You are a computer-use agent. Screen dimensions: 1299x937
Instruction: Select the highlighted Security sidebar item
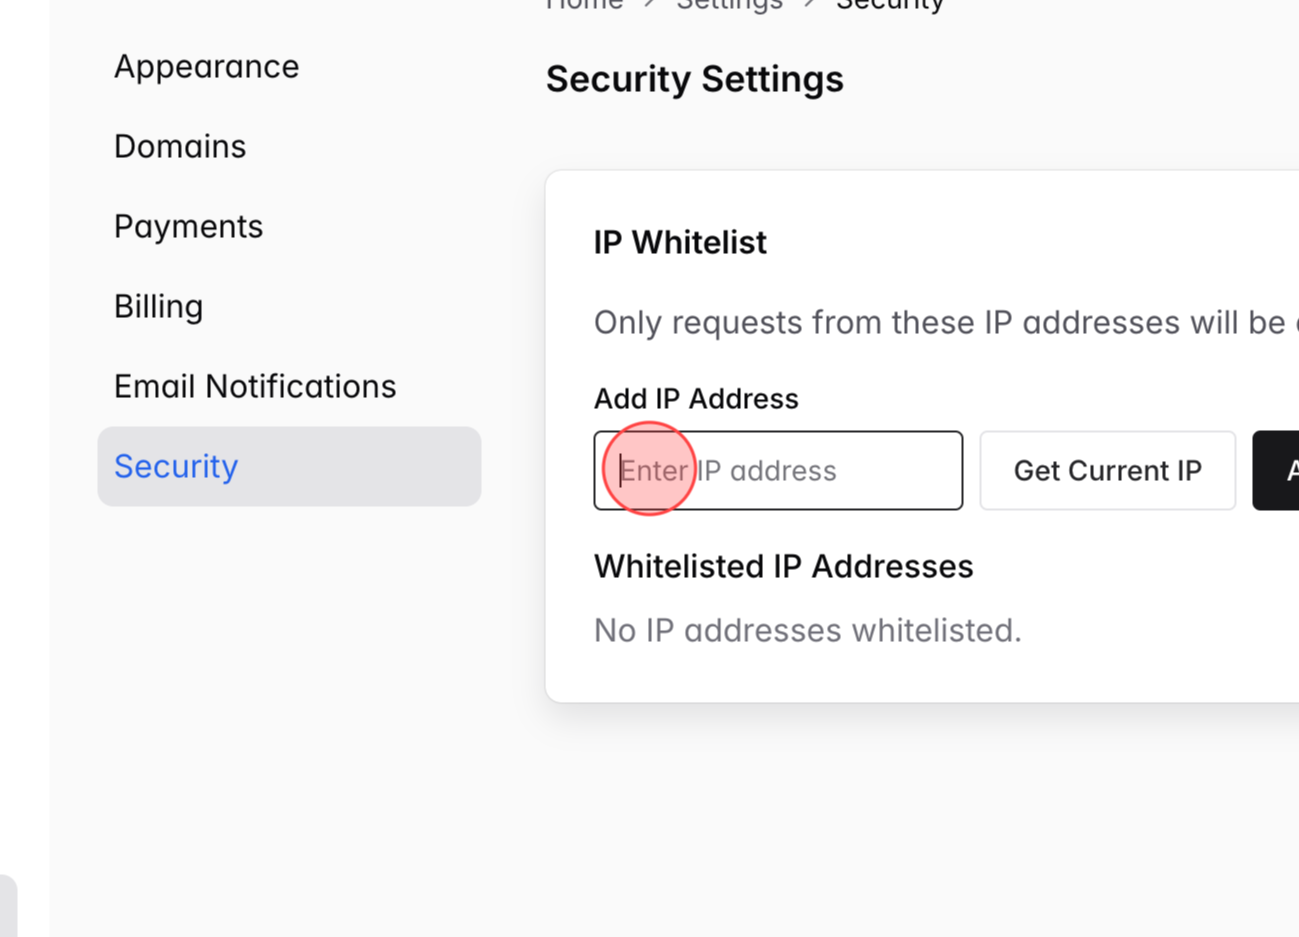[175, 466]
